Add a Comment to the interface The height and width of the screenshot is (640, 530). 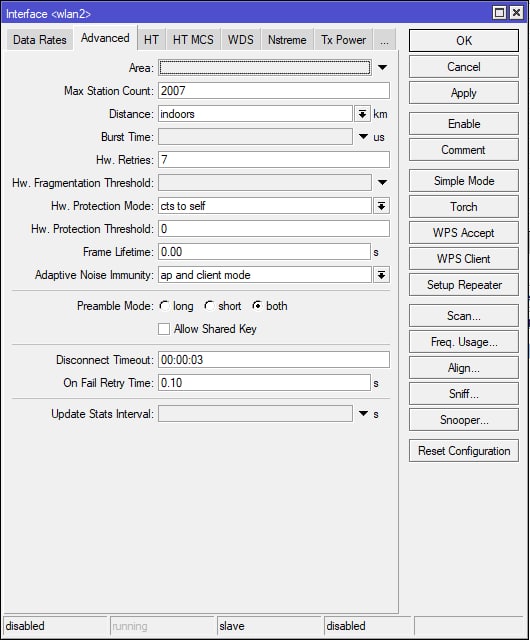(x=464, y=150)
